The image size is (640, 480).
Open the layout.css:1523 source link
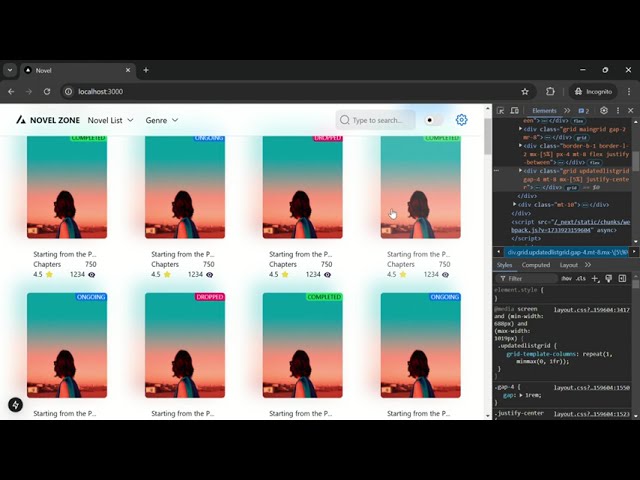(592, 413)
